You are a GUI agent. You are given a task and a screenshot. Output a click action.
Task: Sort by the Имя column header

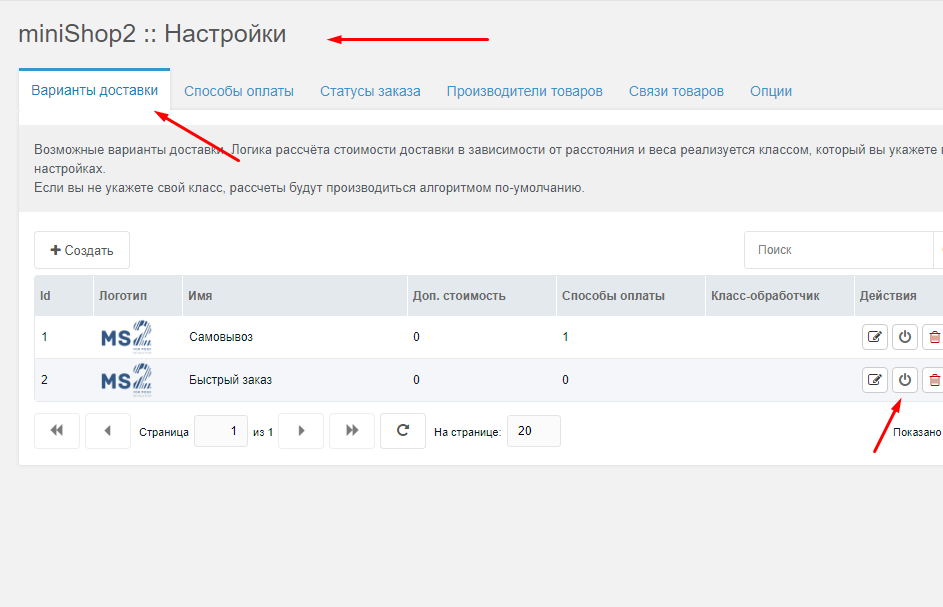[x=295, y=296]
